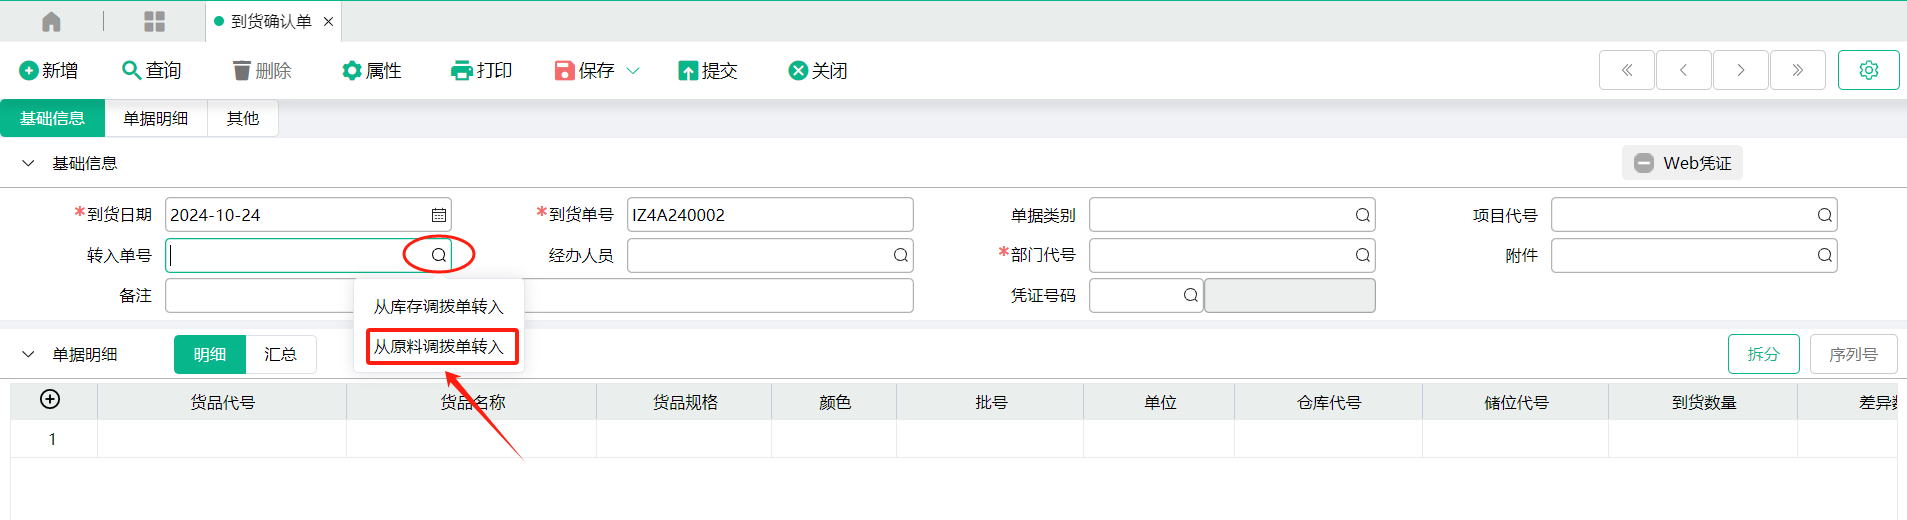Click the home icon in tab bar
This screenshot has height=520, width=1907.
click(x=51, y=21)
